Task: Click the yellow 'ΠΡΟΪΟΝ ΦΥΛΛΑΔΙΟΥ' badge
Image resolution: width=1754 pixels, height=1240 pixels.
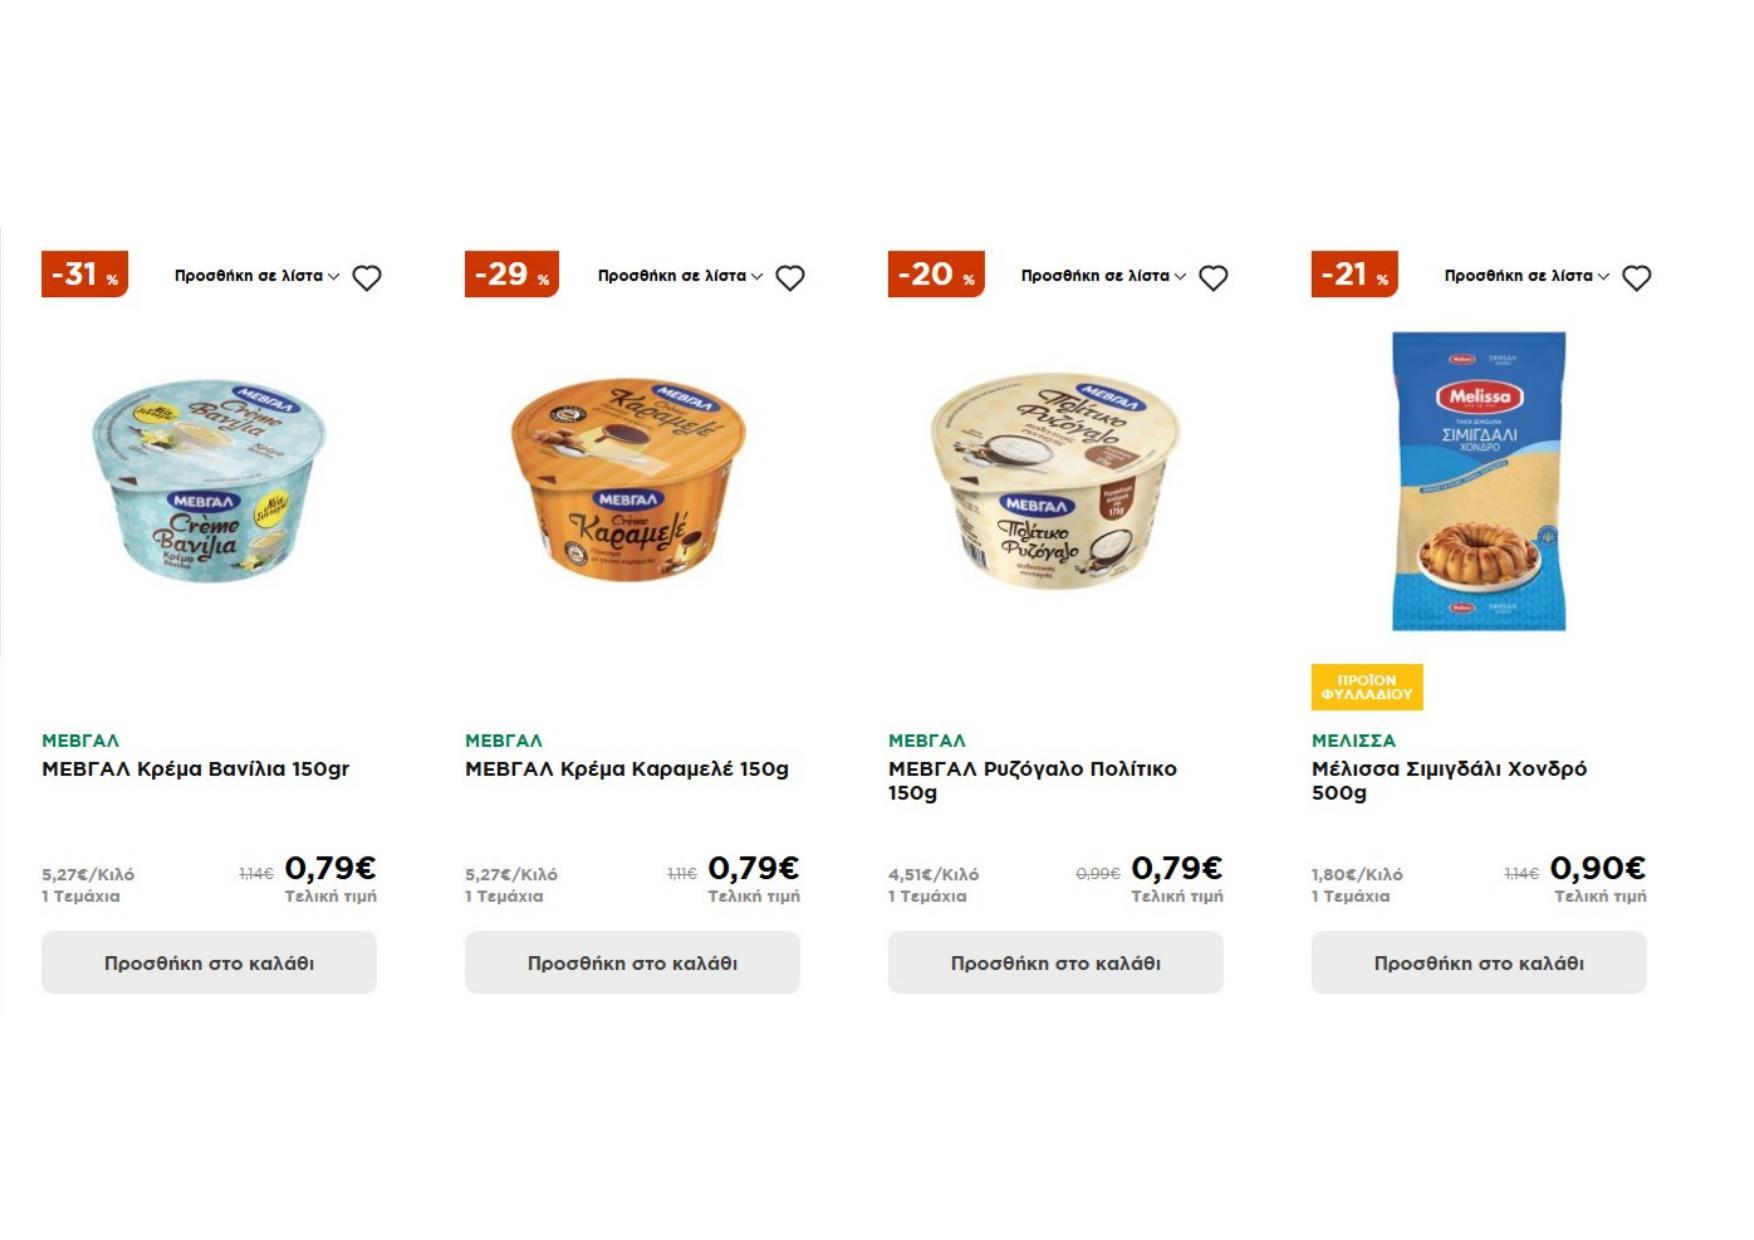Action: tap(1366, 687)
